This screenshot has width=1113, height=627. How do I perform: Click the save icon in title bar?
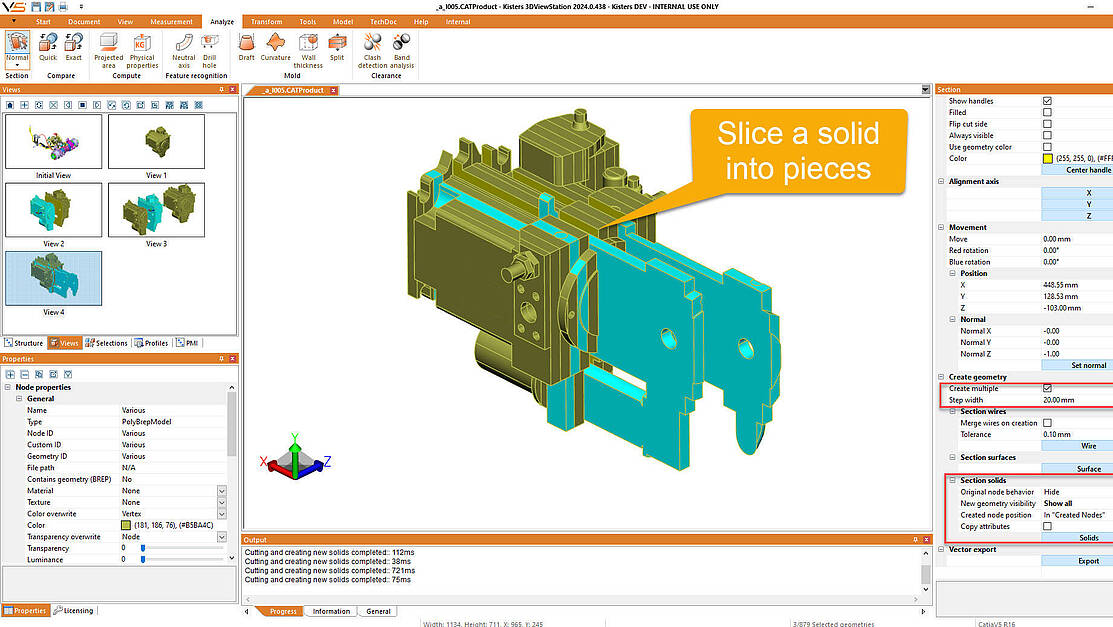pos(36,6)
